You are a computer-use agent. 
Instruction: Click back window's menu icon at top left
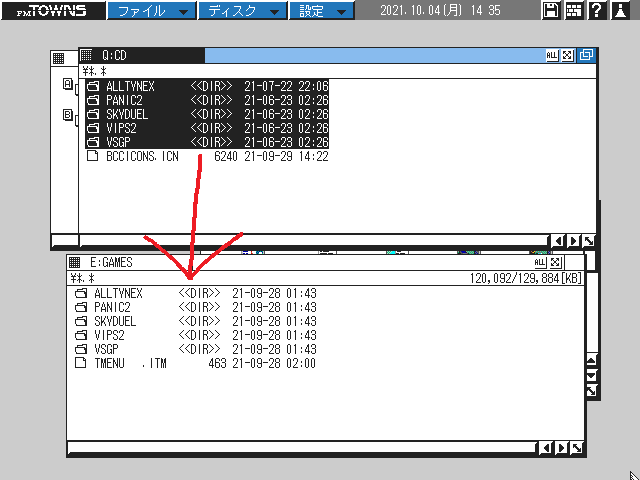[59, 58]
